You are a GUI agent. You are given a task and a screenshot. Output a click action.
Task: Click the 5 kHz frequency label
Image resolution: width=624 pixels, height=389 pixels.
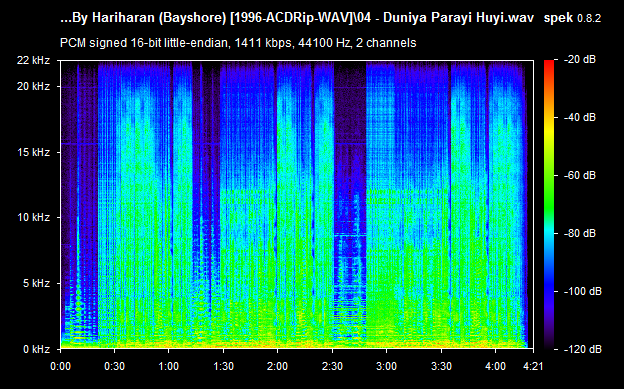37,283
